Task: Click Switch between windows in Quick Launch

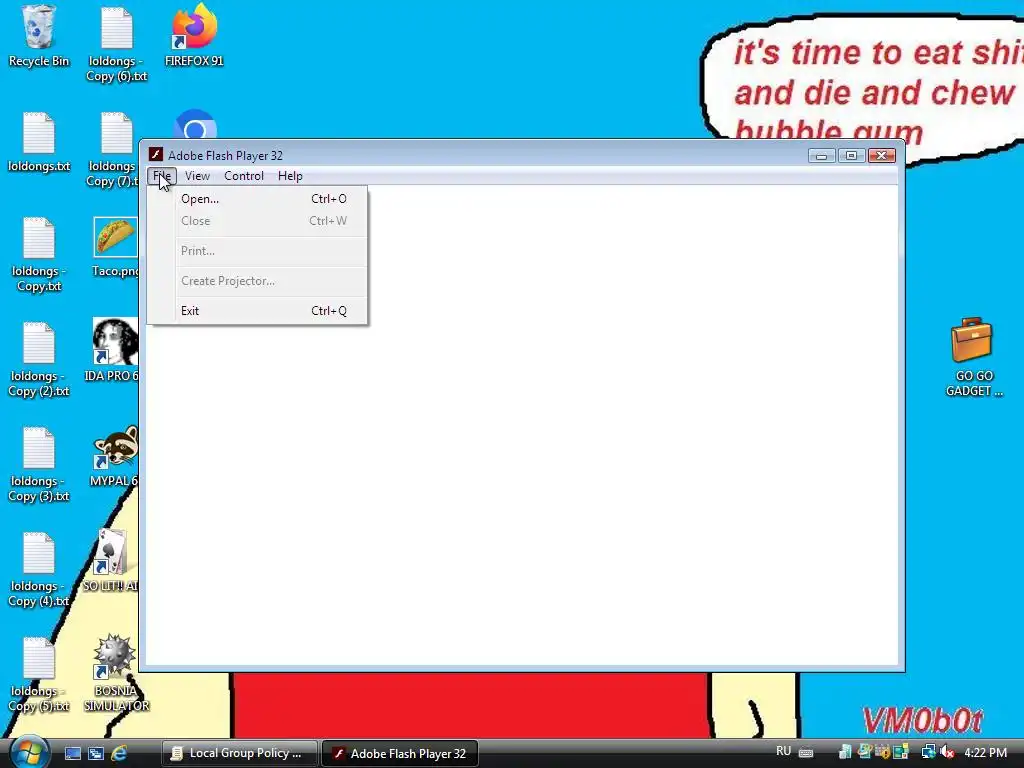Action: (96, 753)
